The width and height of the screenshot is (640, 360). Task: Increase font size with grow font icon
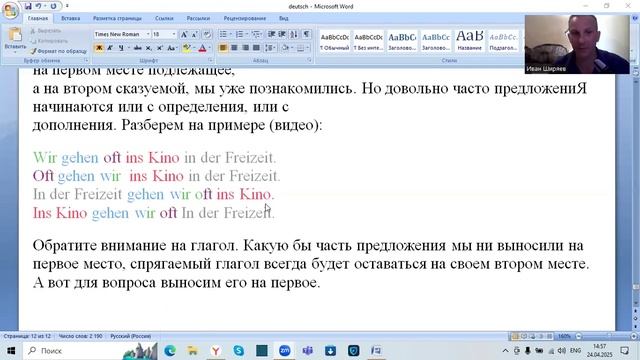point(184,34)
